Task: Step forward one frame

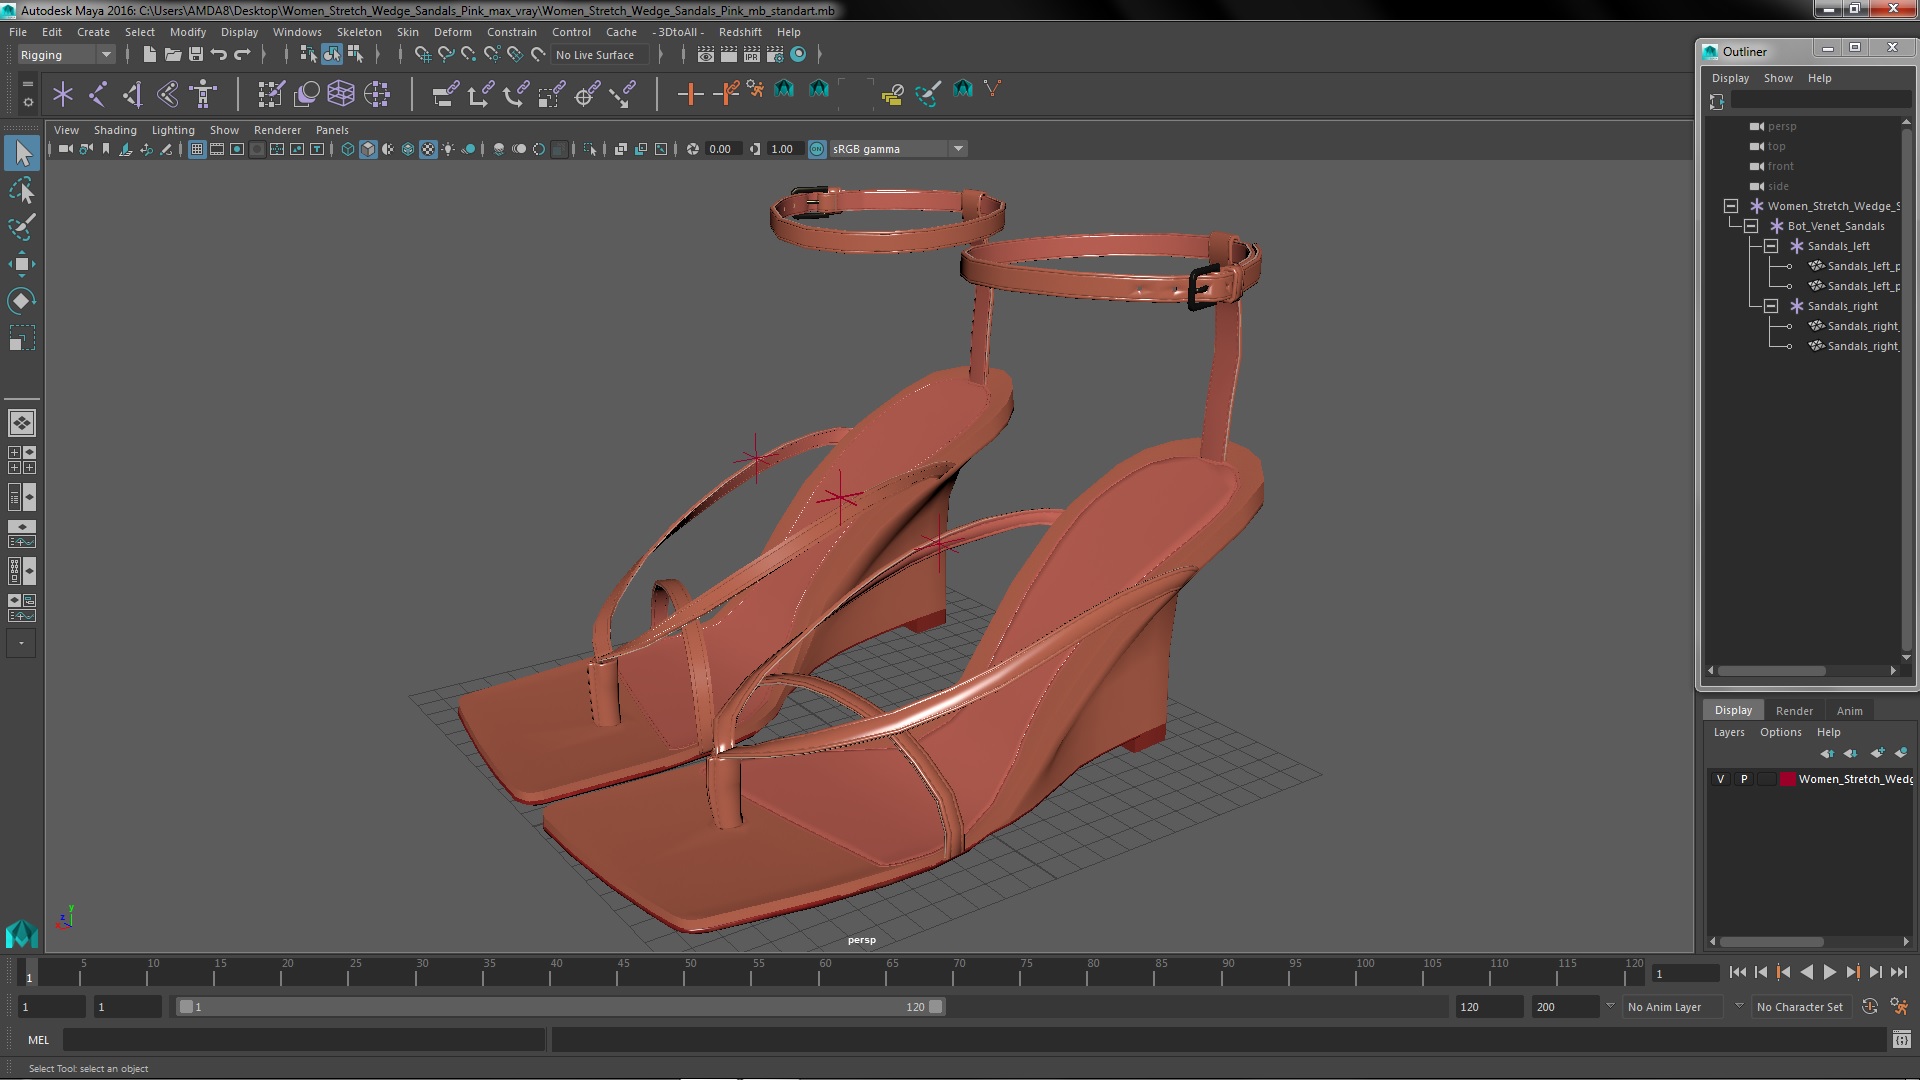Action: coord(1875,972)
